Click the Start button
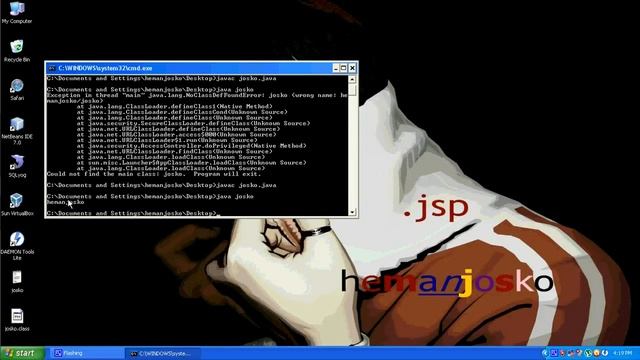Image resolution: width=640 pixels, height=360 pixels. pos(22,353)
